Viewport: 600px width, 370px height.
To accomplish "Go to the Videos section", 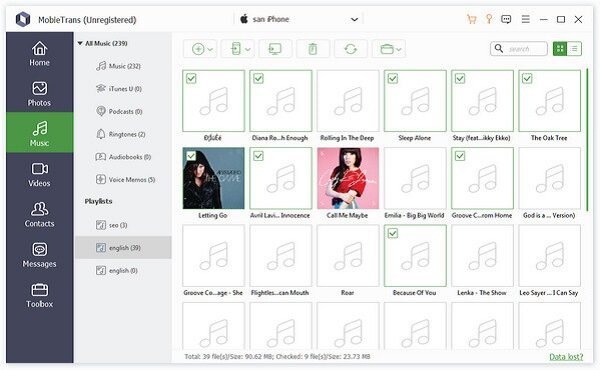I will click(x=39, y=174).
